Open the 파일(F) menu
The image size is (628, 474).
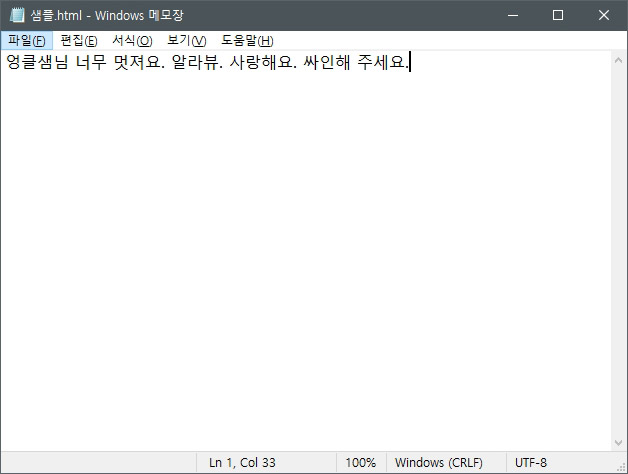coord(26,40)
